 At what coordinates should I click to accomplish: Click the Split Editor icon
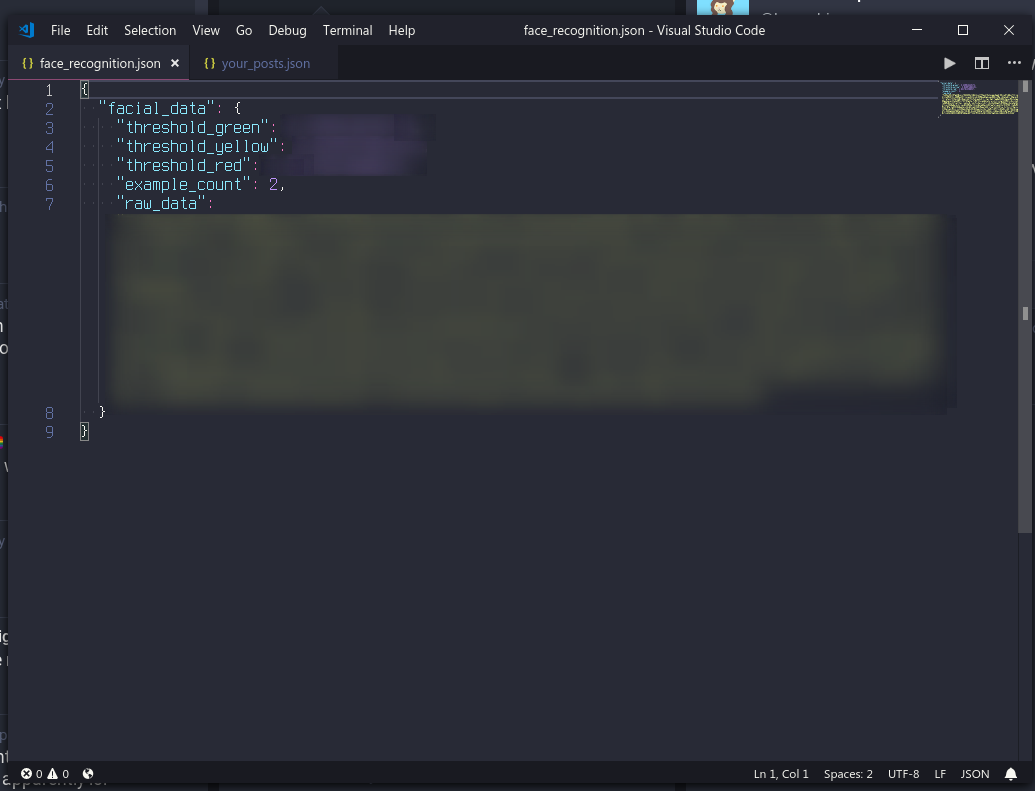click(982, 63)
